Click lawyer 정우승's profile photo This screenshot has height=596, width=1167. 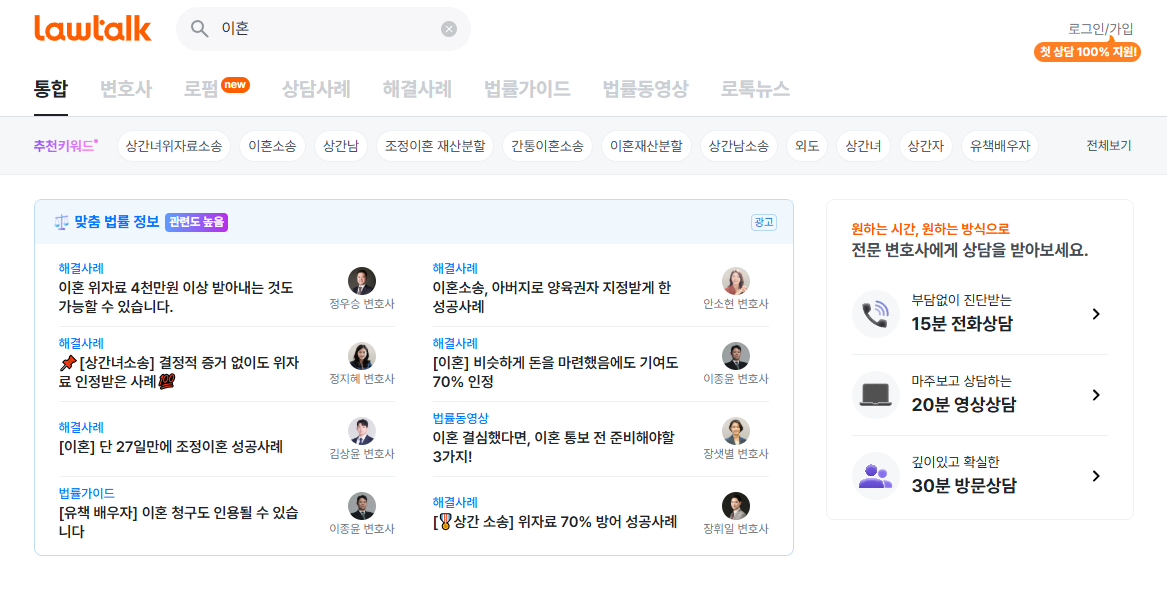[x=361, y=281]
